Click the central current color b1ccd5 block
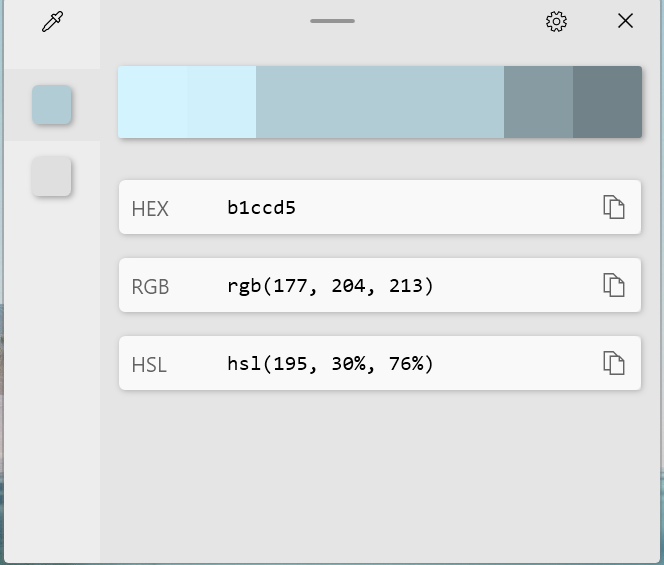 (x=380, y=102)
